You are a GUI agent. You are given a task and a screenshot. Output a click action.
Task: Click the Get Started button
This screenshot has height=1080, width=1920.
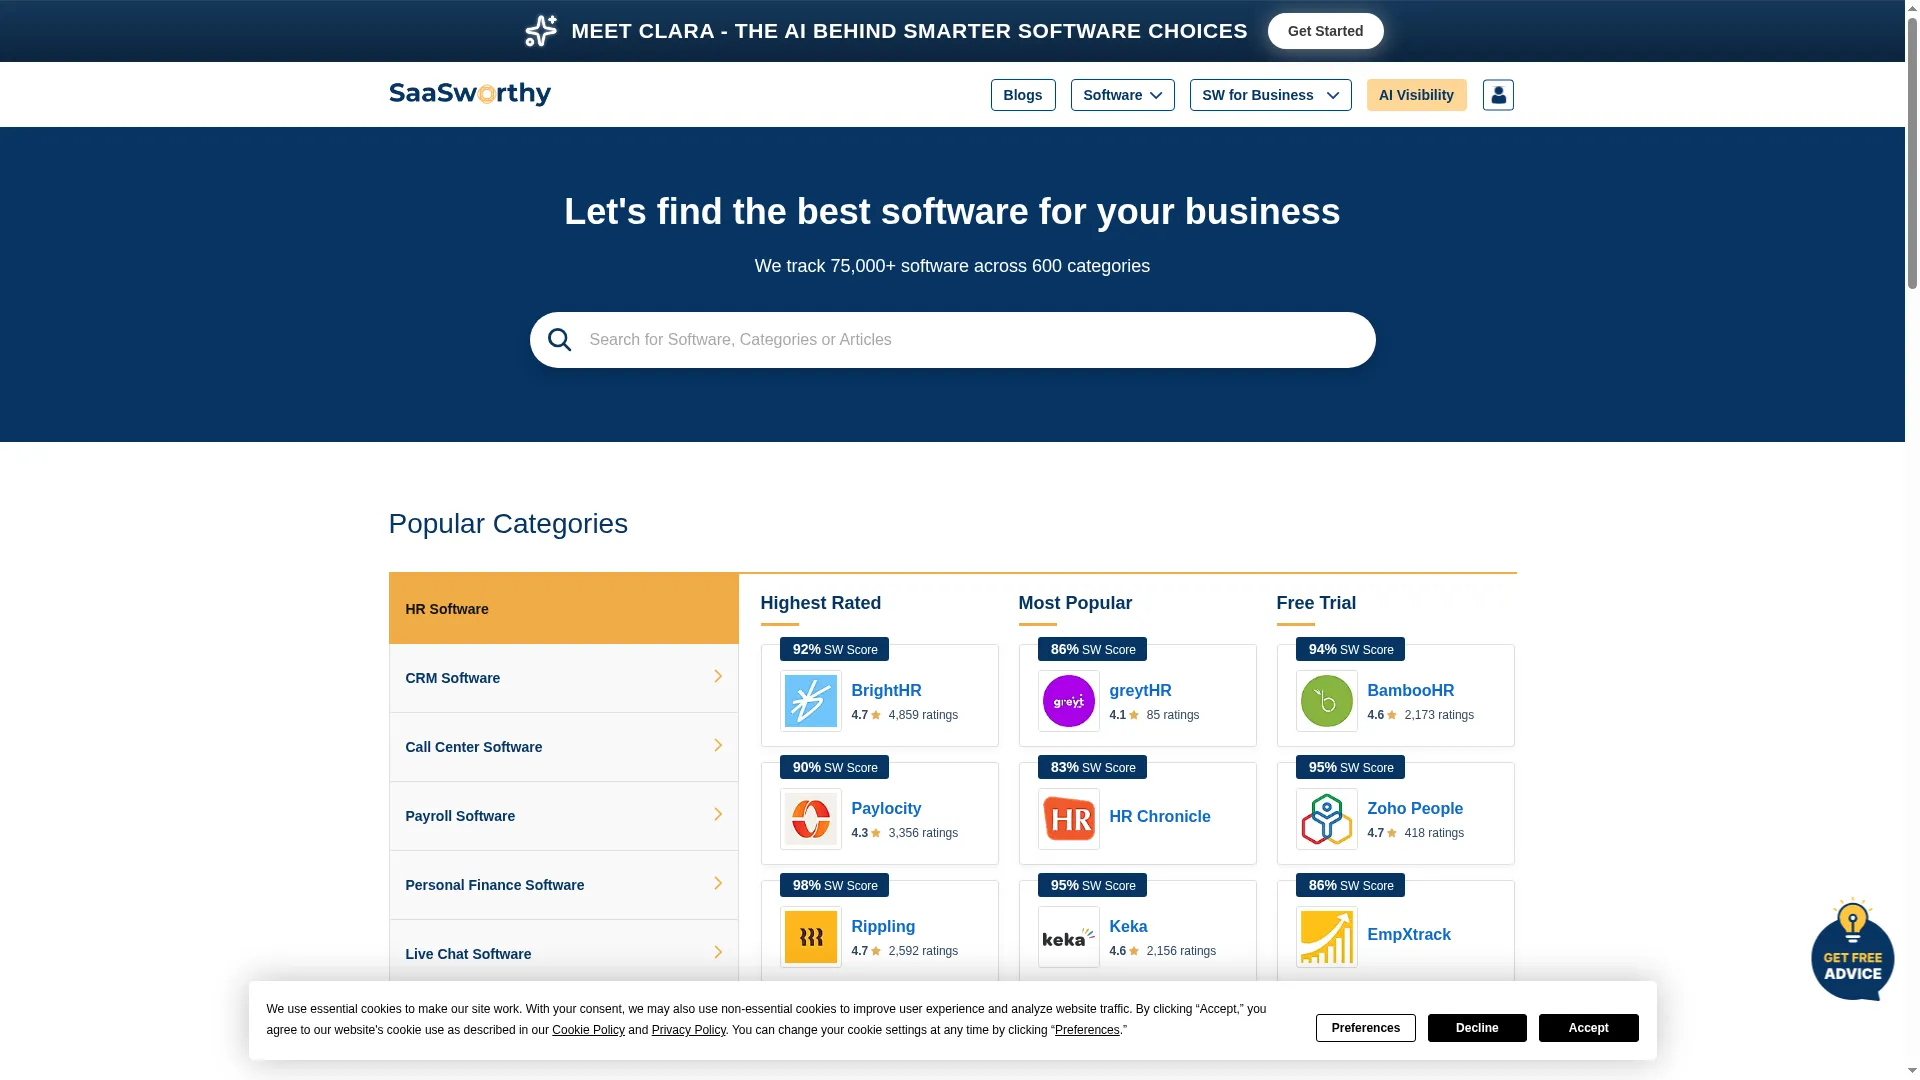tap(1326, 31)
